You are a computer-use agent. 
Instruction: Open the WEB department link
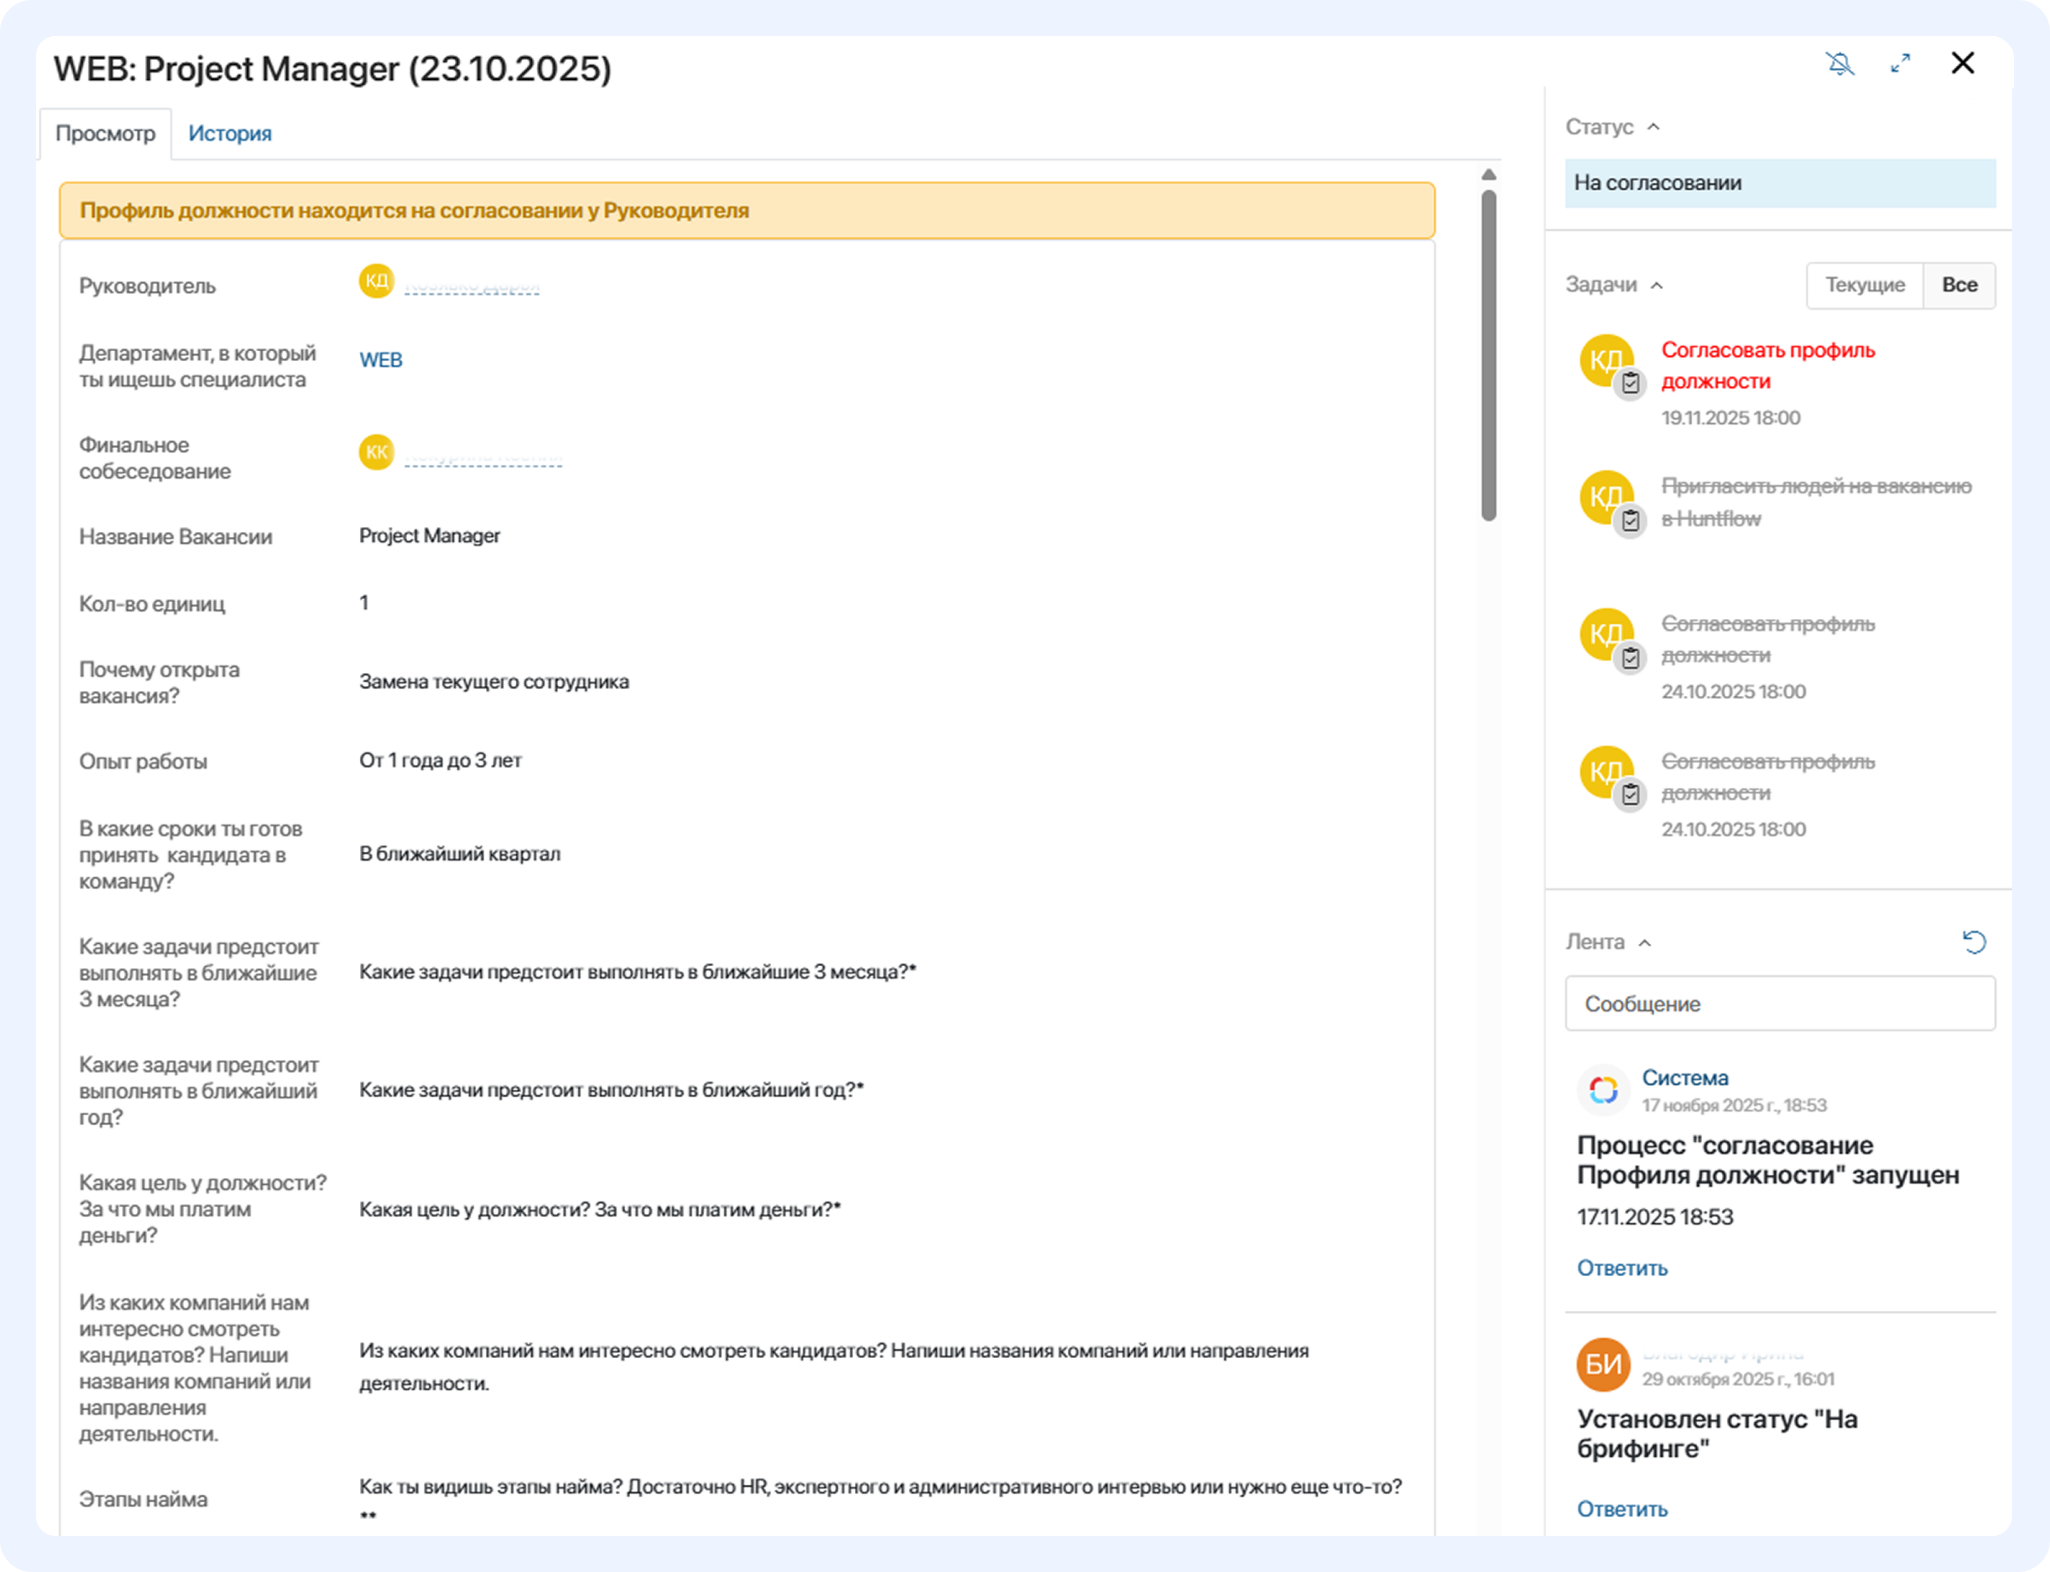[380, 360]
